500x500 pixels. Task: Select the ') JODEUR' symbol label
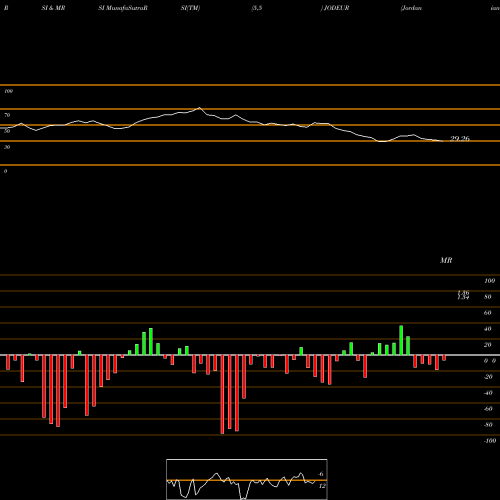(335, 8)
